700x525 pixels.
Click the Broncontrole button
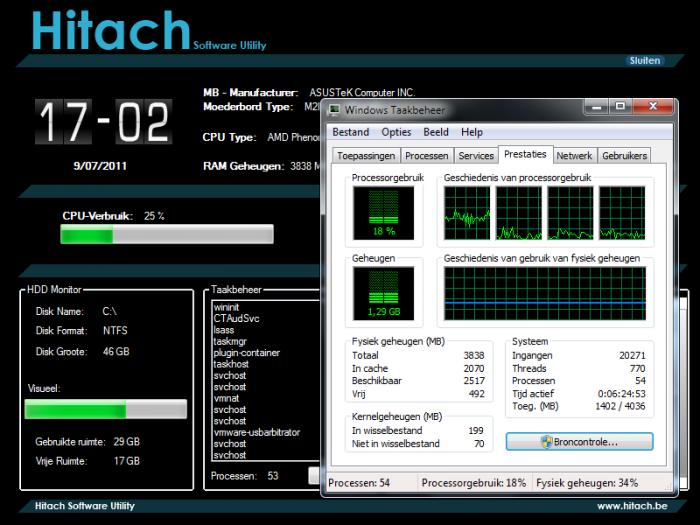coord(579,442)
